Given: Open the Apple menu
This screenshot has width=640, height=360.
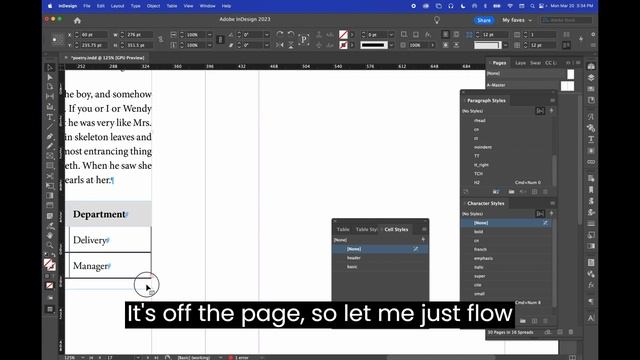Looking at the screenshot, I should click(50, 6).
